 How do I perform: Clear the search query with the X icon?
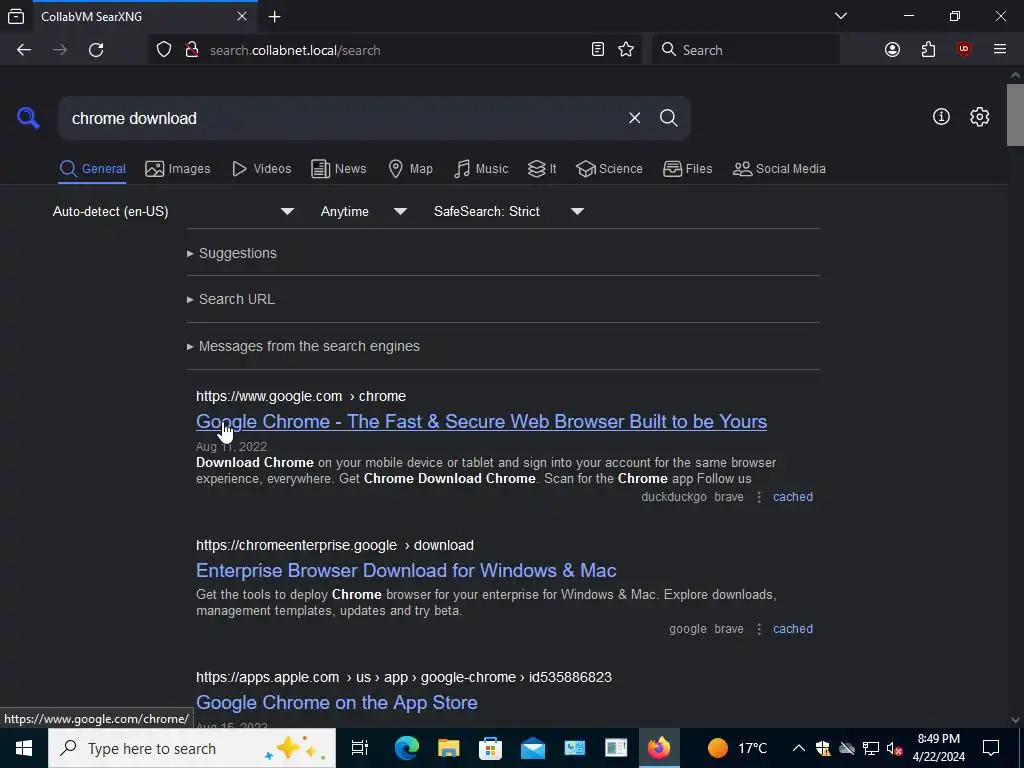[x=634, y=118]
